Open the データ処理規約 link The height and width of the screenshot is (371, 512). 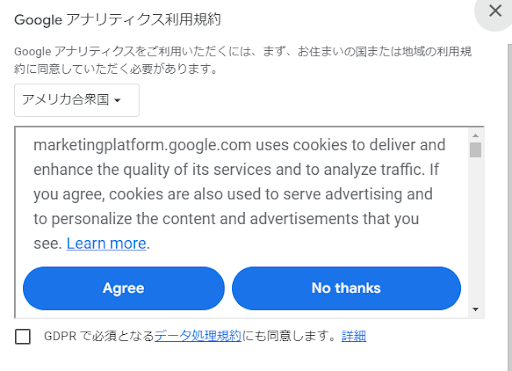tap(198, 336)
